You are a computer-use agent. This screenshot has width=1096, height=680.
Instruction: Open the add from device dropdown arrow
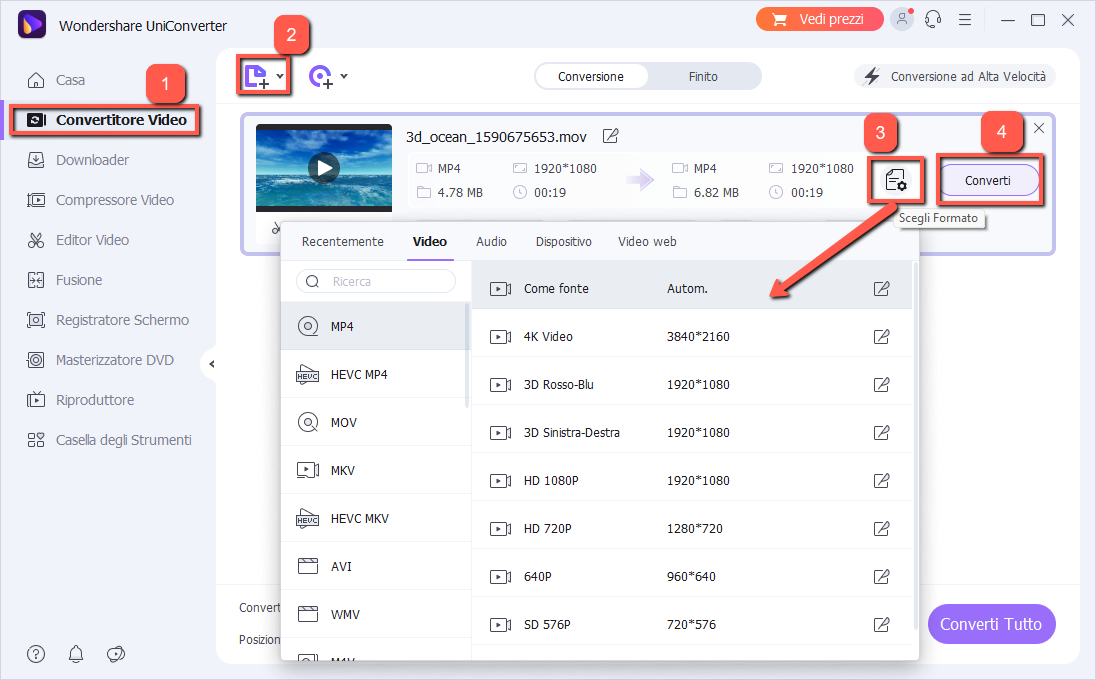pyautogui.click(x=344, y=76)
